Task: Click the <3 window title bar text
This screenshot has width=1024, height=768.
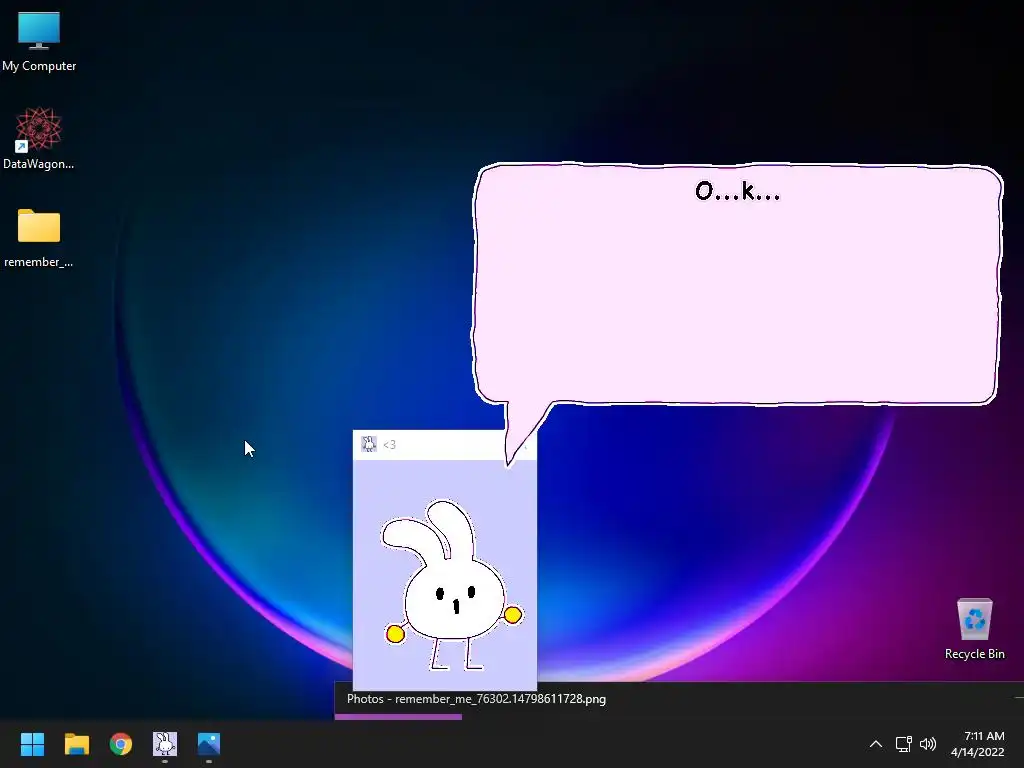Action: pyautogui.click(x=389, y=445)
